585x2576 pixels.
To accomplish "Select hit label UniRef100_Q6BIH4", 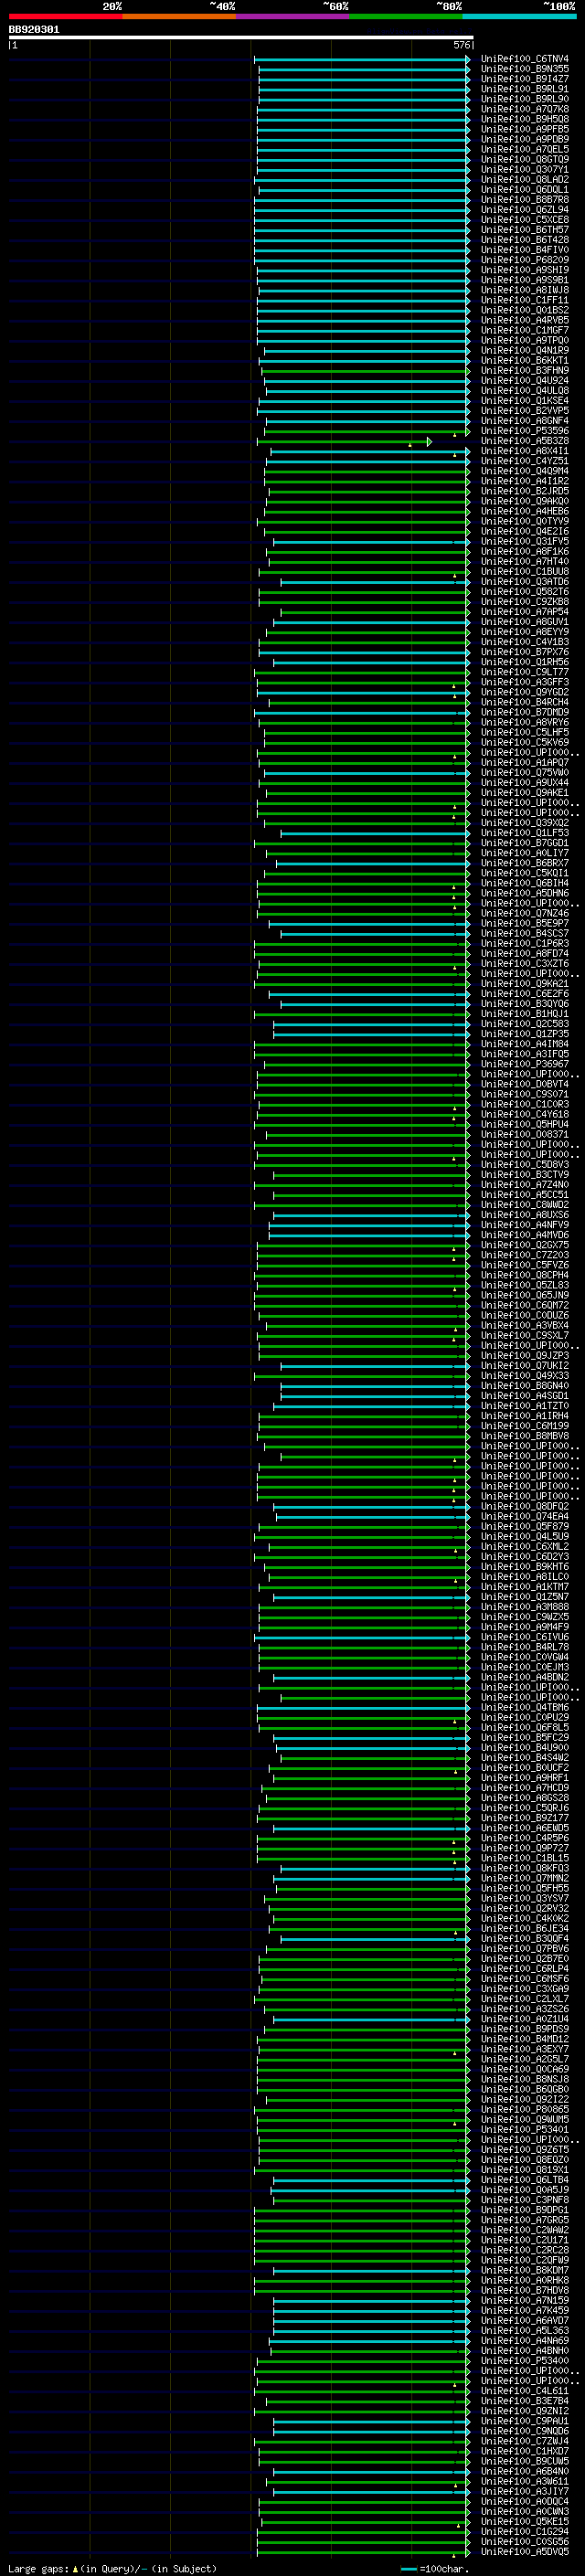I will coord(524,884).
